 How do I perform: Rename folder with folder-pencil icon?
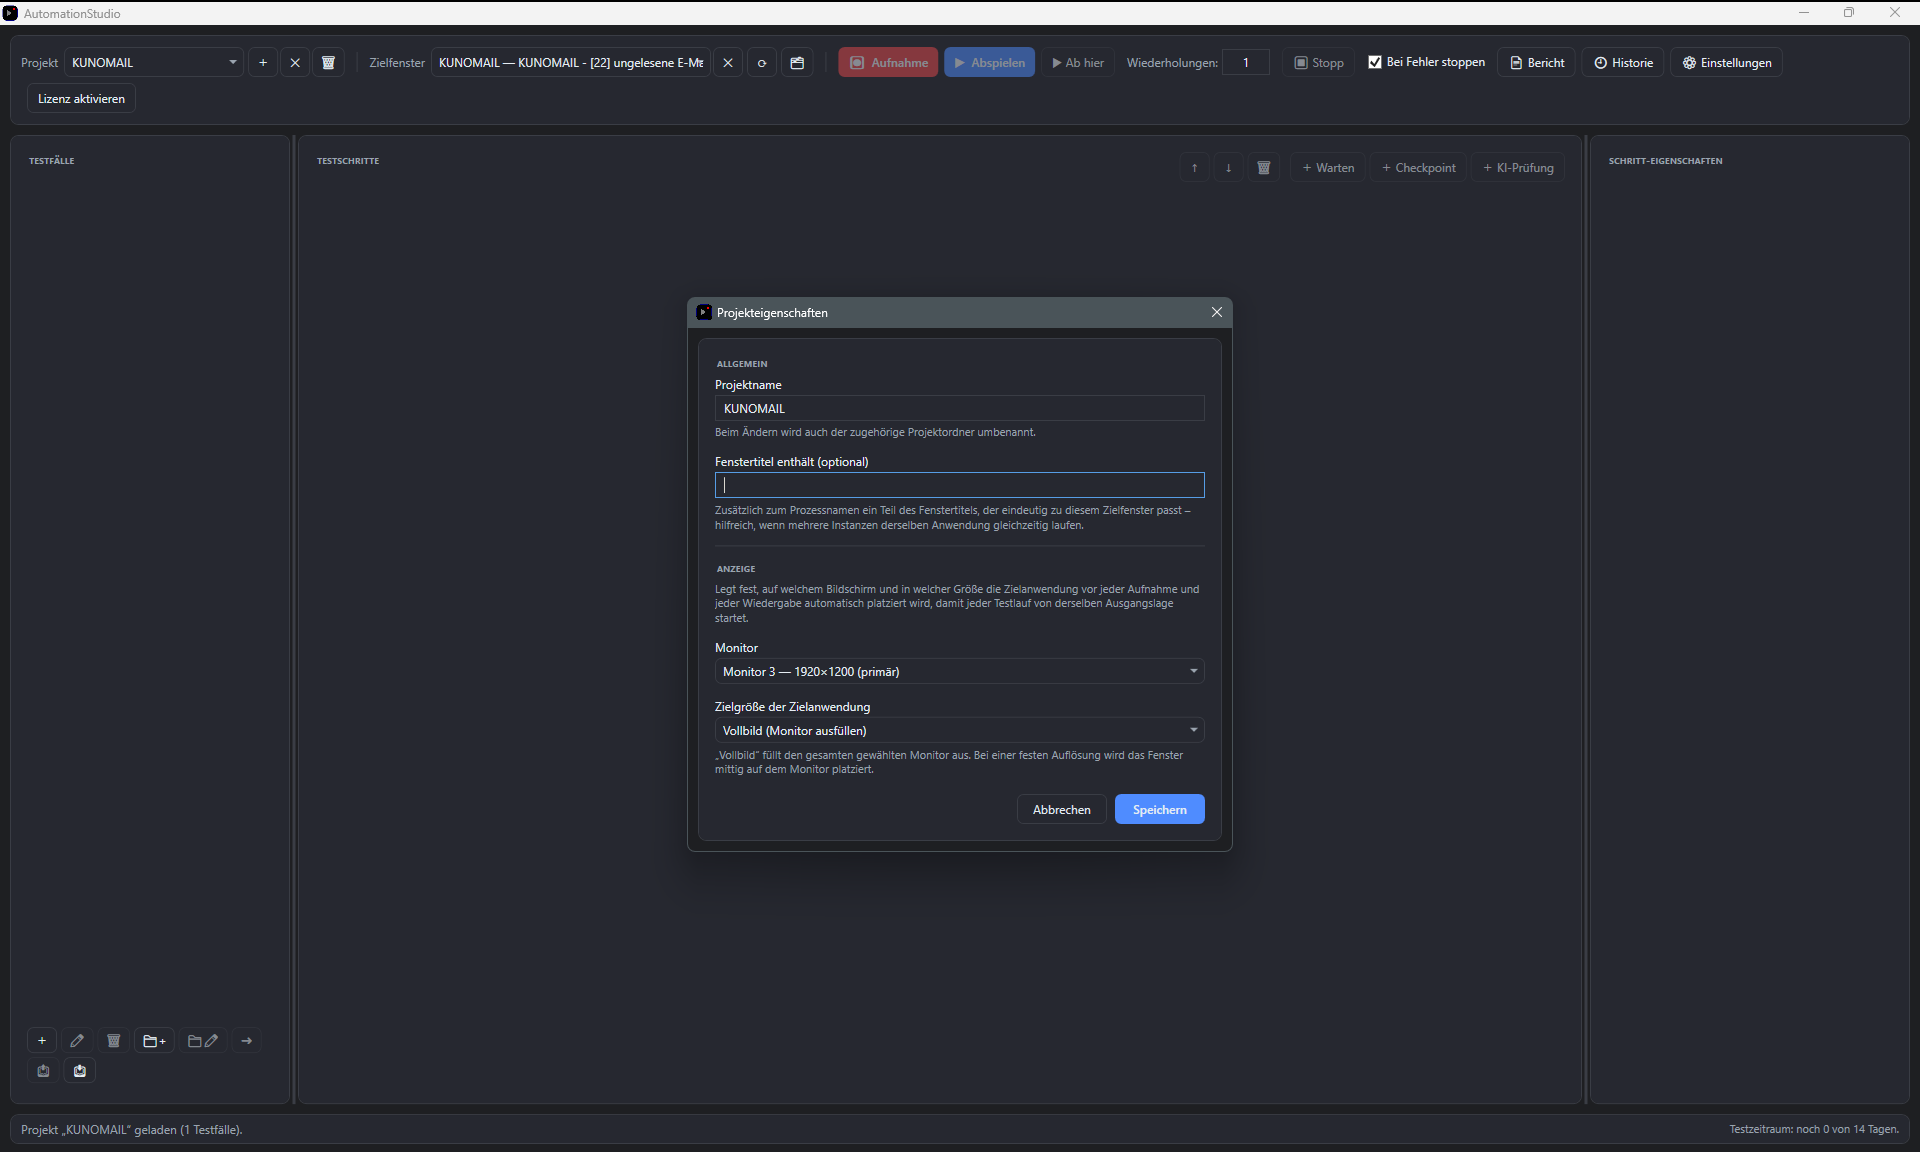(x=203, y=1040)
